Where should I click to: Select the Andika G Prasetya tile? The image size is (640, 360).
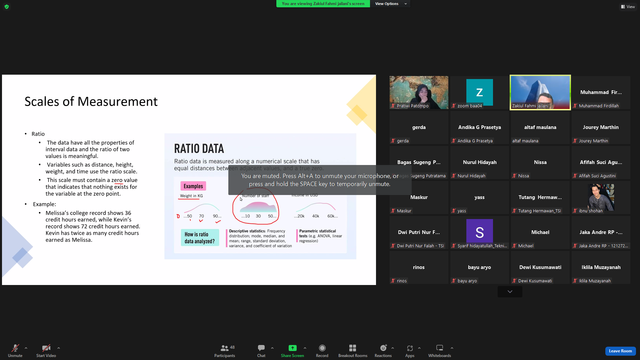pyautogui.click(x=480, y=127)
